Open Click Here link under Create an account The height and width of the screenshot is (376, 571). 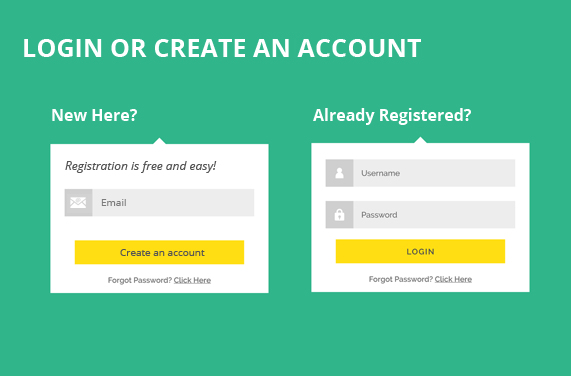192,280
